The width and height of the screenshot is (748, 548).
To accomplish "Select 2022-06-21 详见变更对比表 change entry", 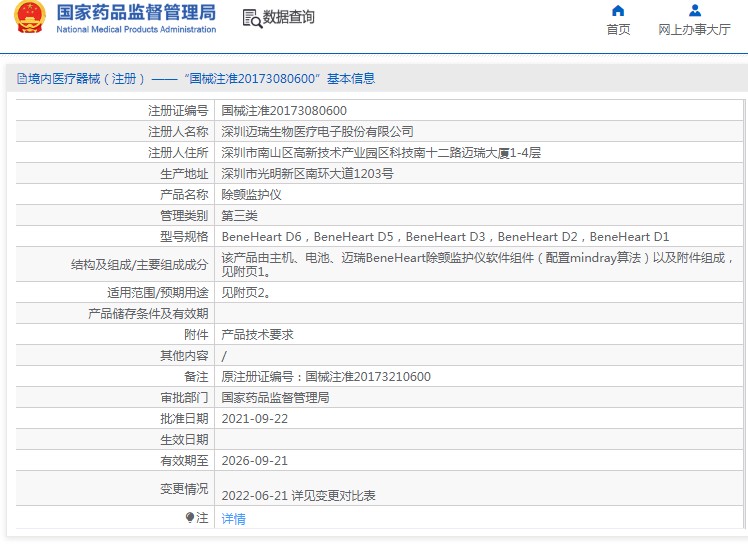I will click(299, 496).
